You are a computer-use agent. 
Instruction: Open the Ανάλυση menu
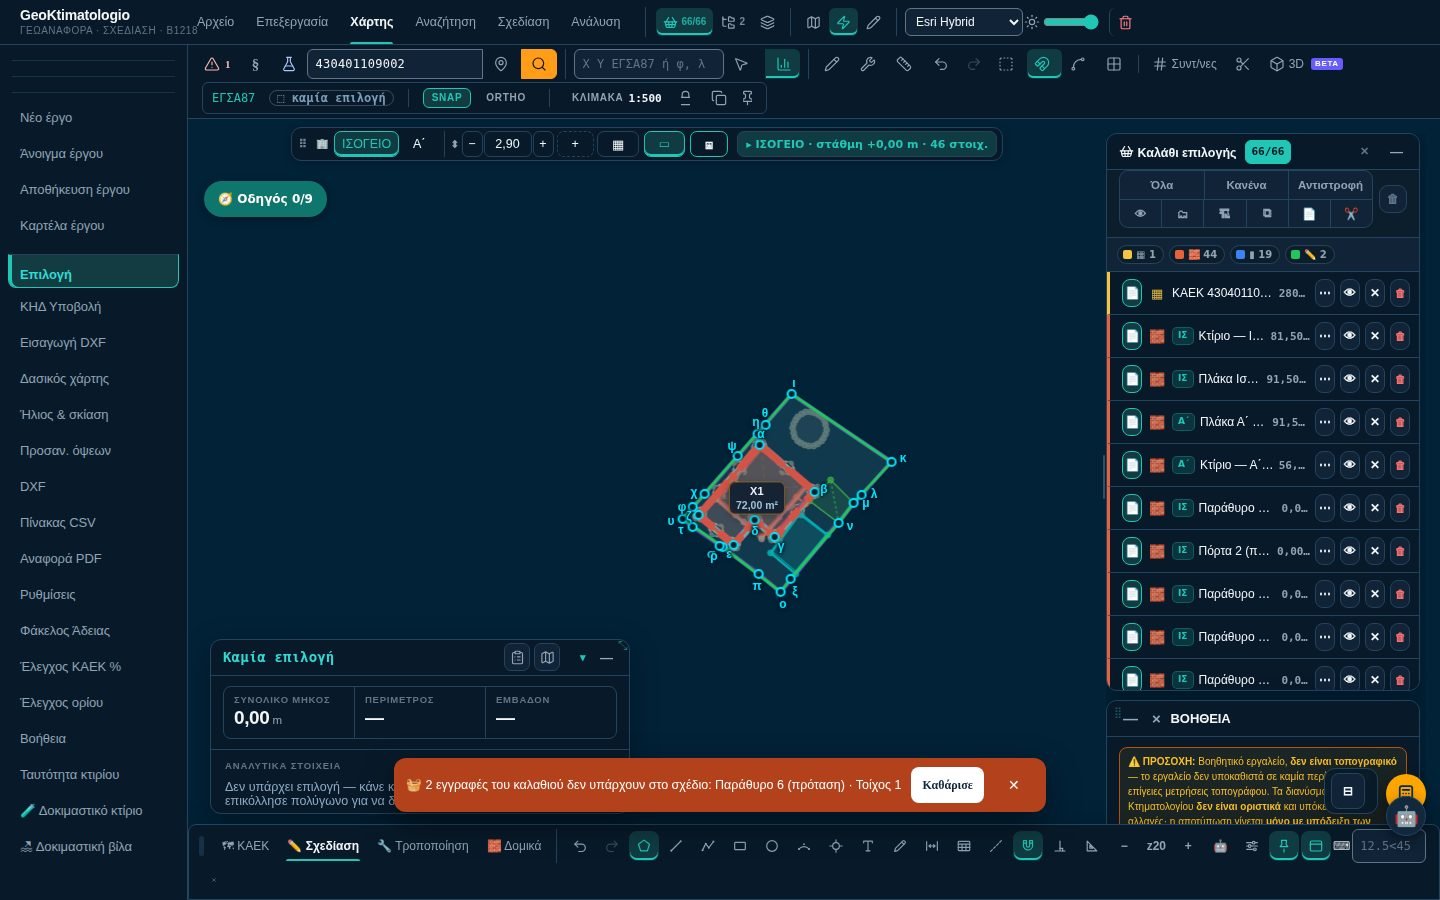(595, 22)
